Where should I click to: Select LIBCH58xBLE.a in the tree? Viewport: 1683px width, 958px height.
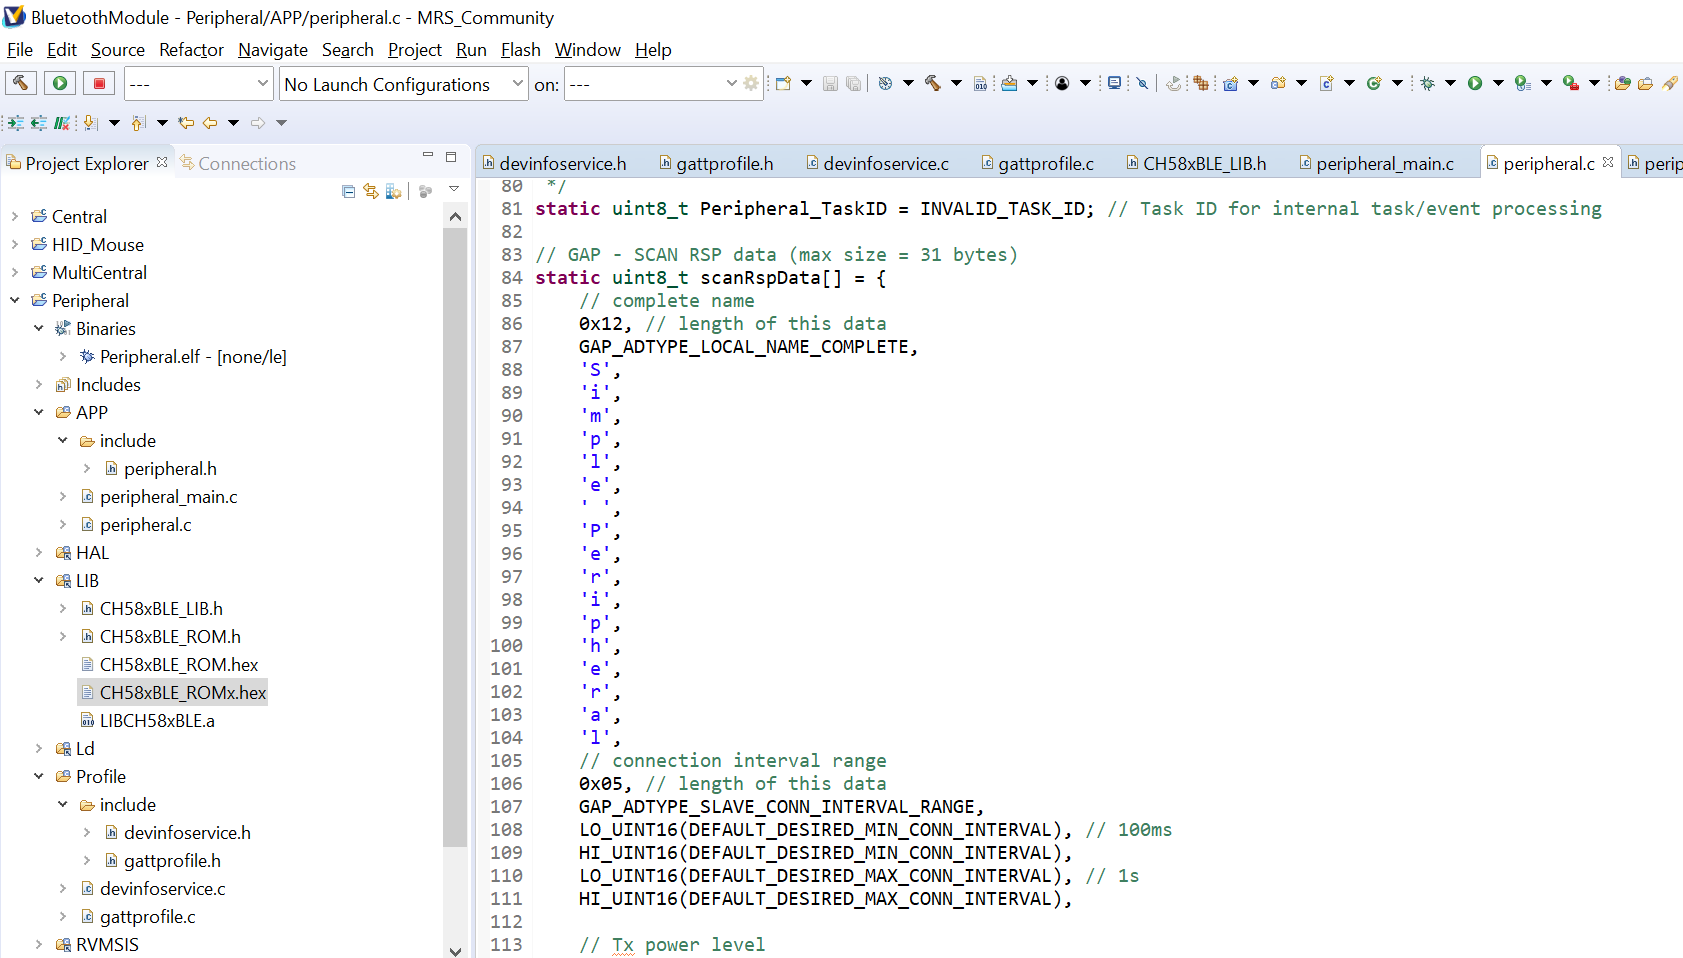157,720
